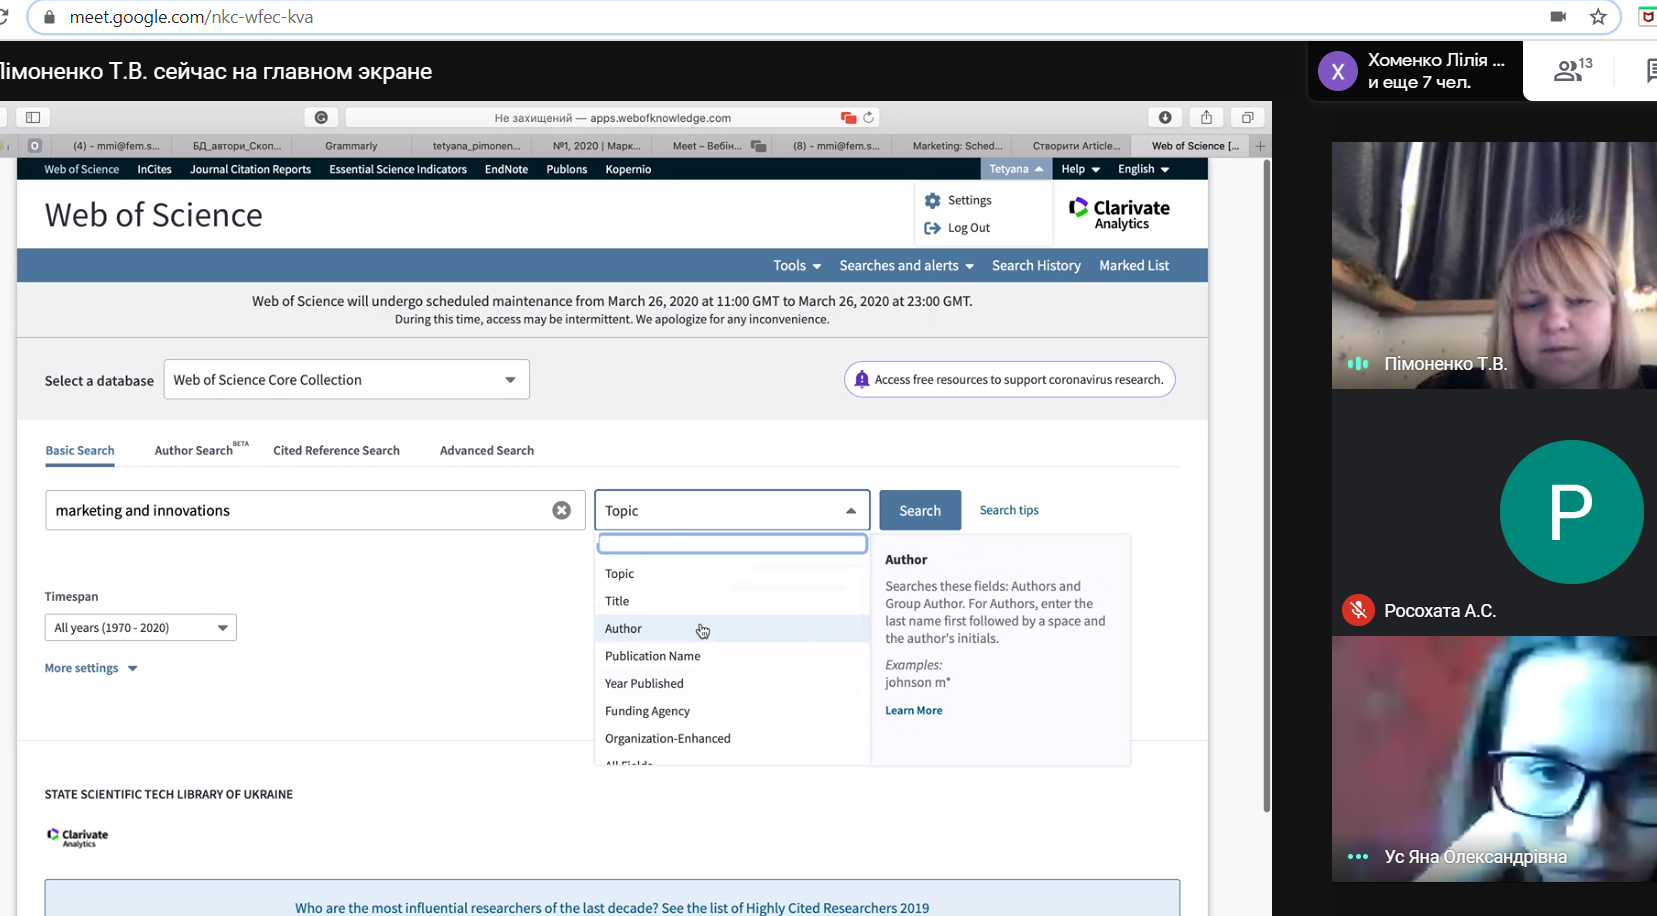Switch to the Grammarly browser tab
Screen dimensions: 1657x916
[351, 146]
